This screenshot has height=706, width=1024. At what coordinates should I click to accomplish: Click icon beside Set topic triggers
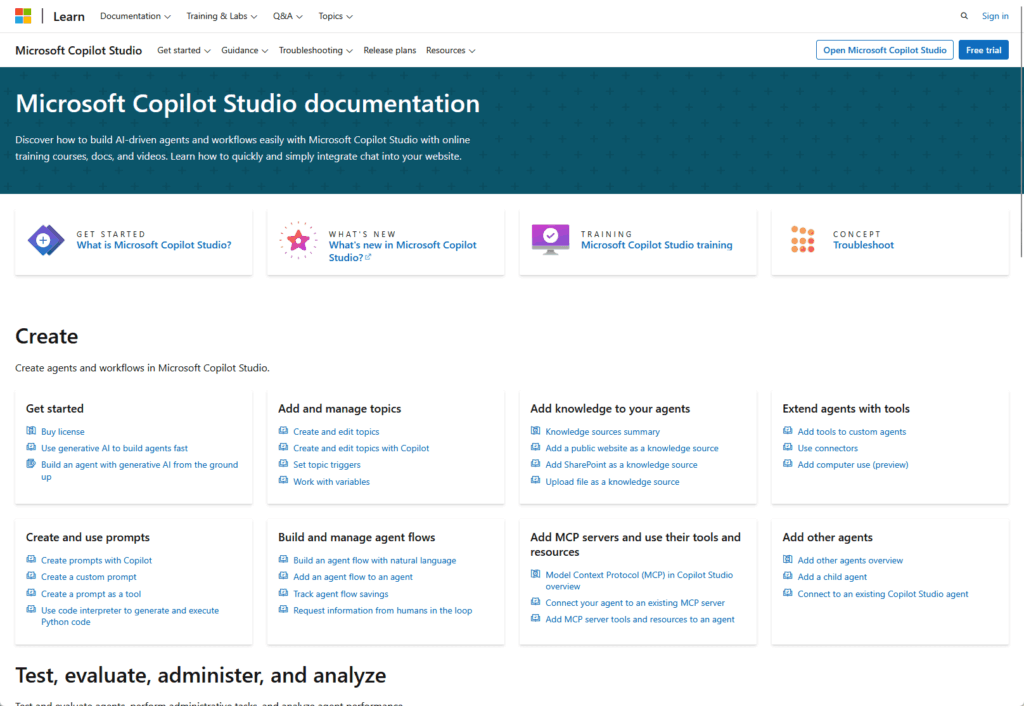(283, 464)
